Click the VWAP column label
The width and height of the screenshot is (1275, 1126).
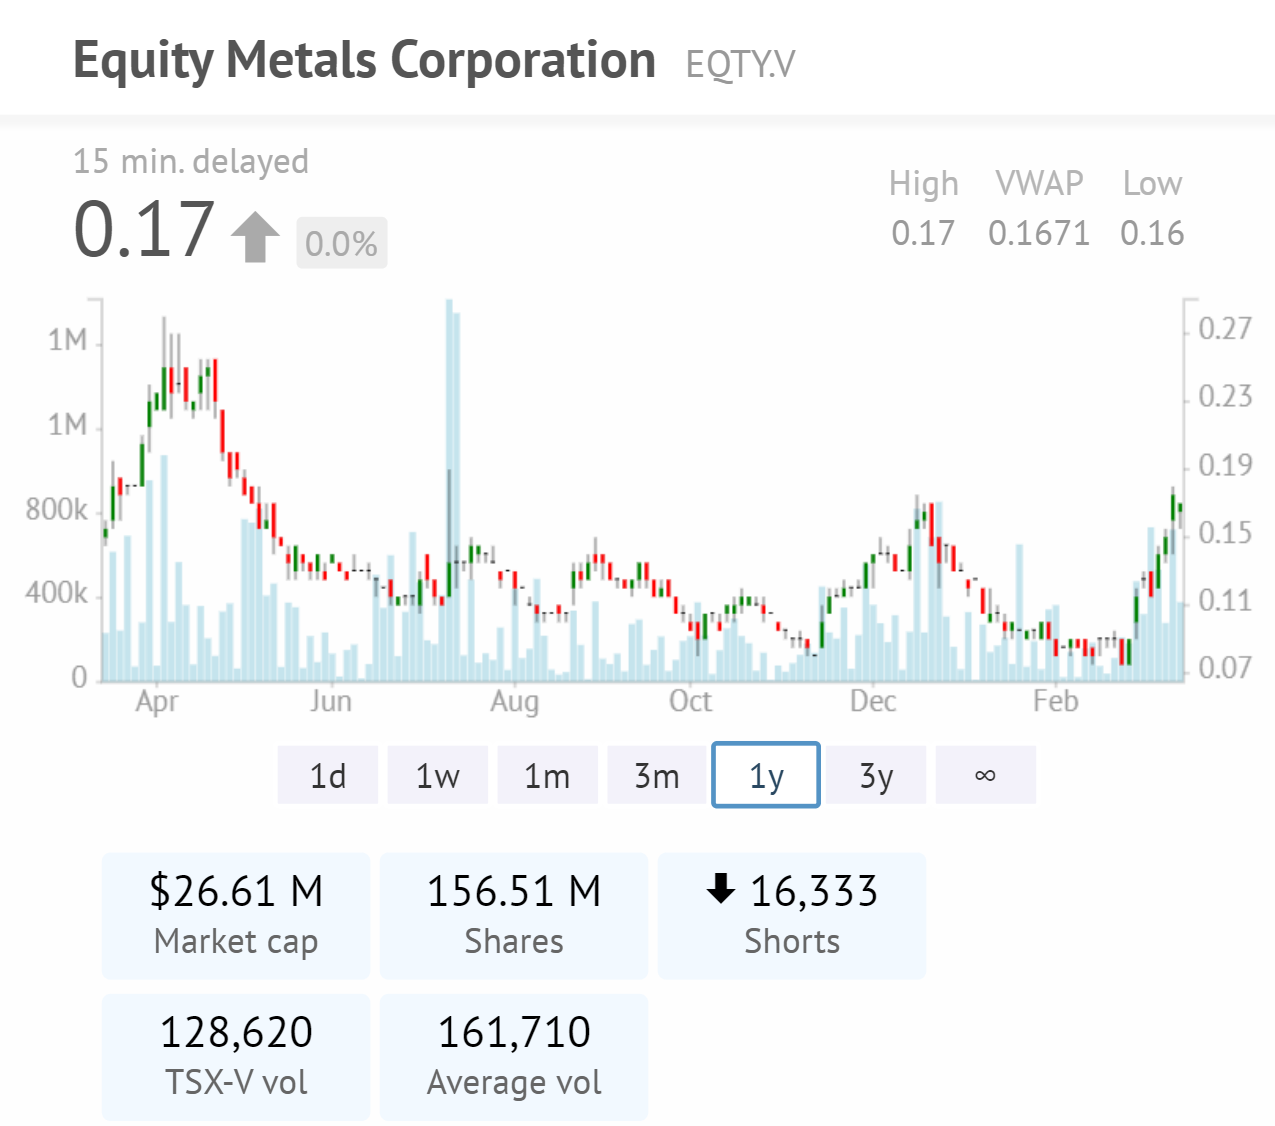(1039, 184)
